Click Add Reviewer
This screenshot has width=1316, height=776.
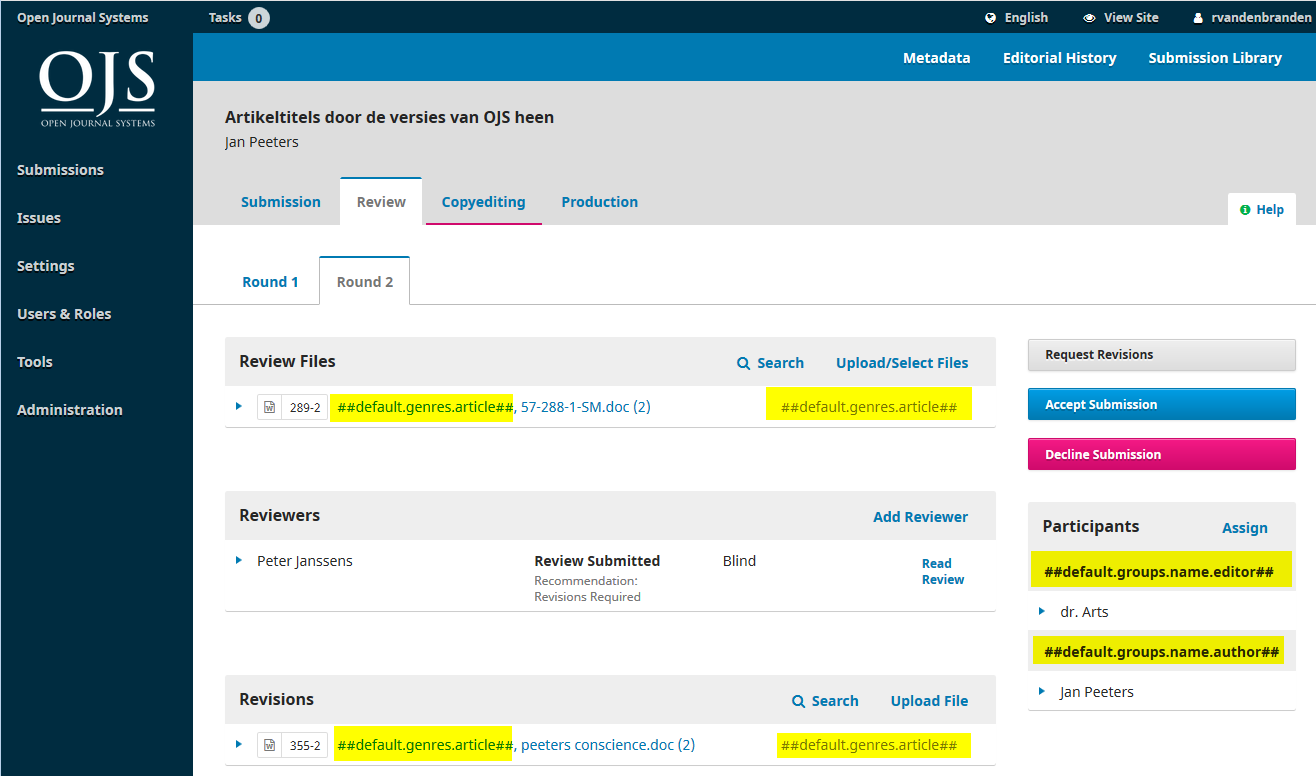(921, 517)
